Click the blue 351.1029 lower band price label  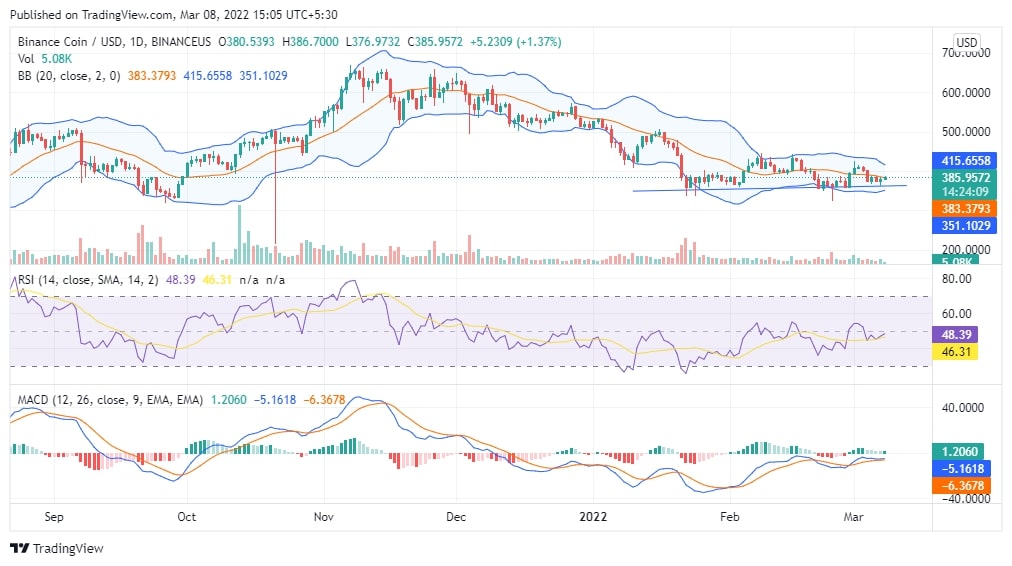tap(965, 226)
